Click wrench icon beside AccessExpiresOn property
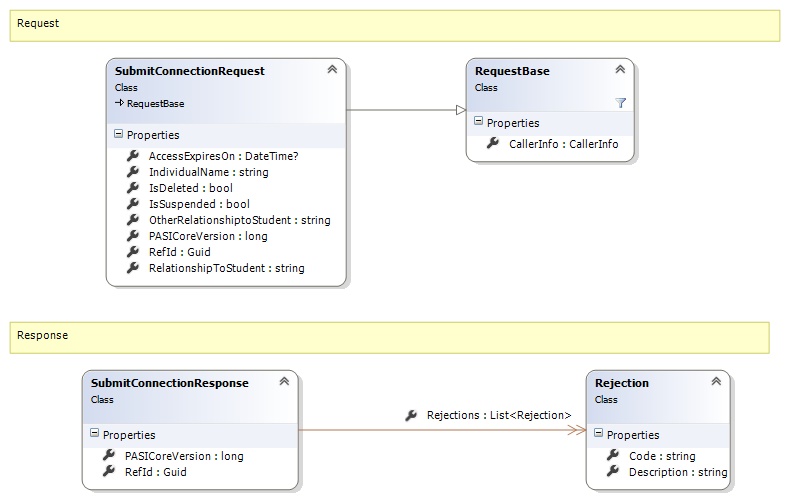788x498 pixels. 133,156
